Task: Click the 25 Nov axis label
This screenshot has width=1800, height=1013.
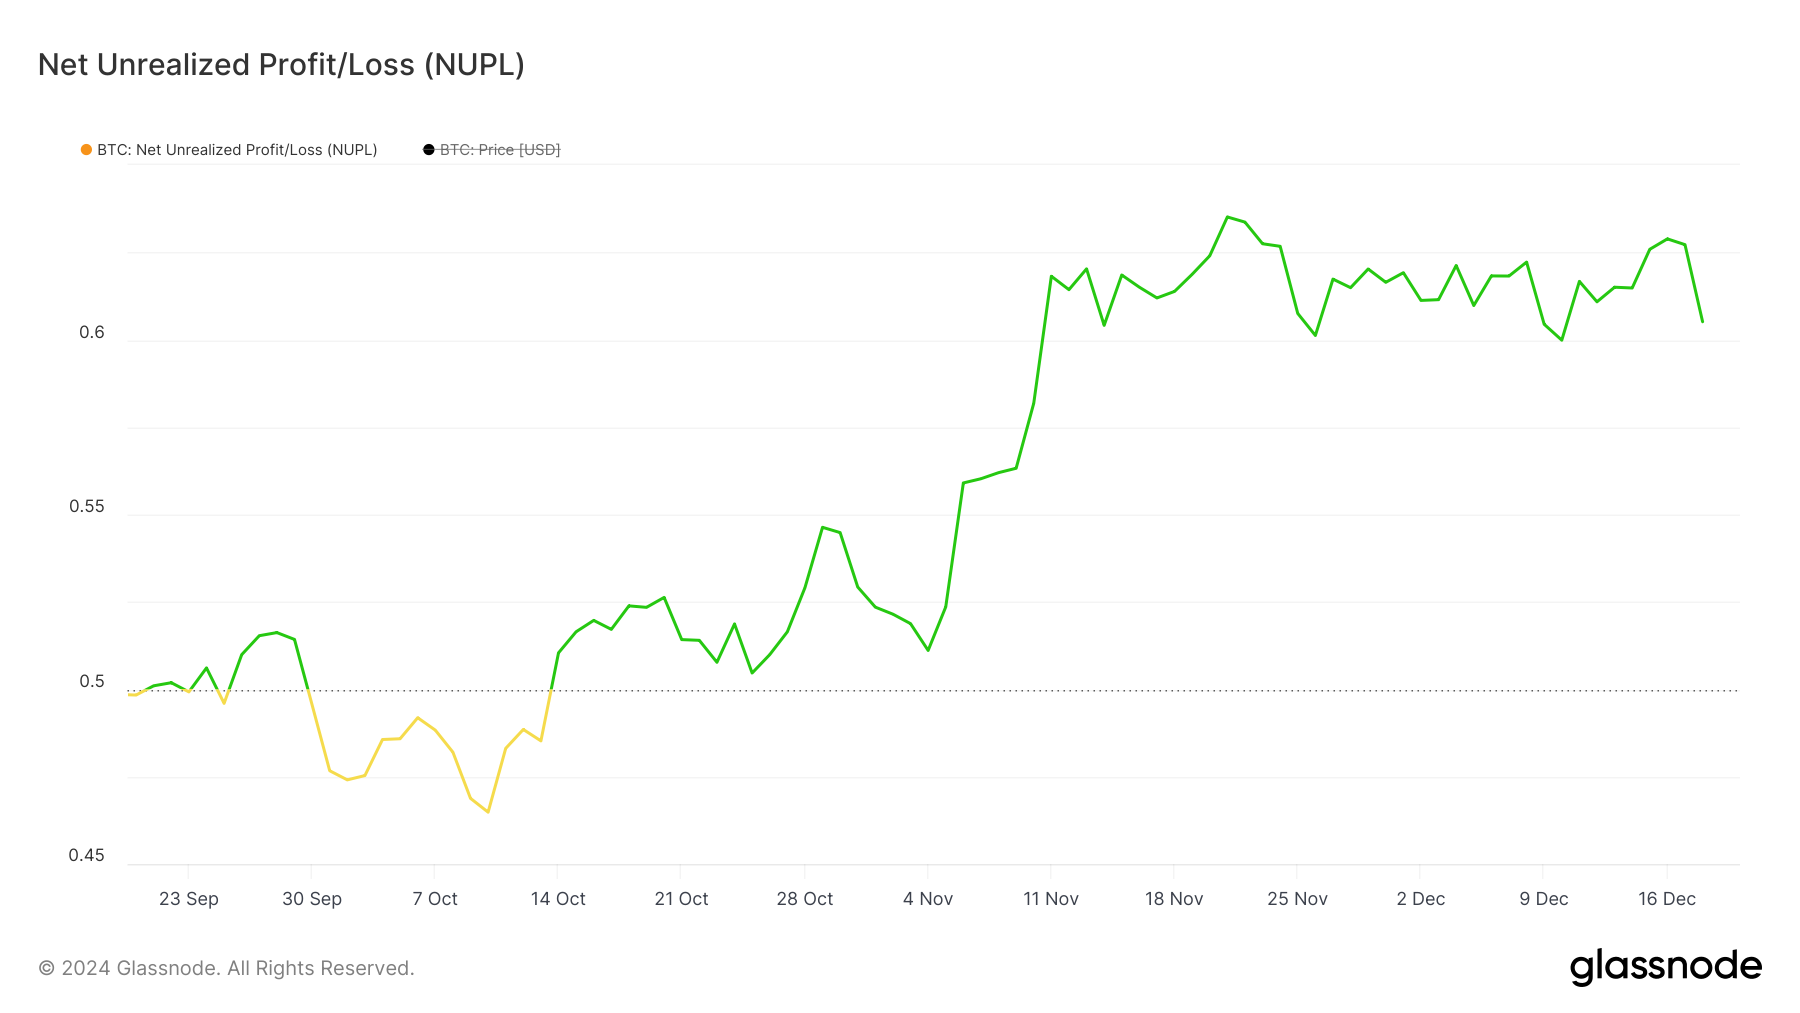Action: 1297,898
